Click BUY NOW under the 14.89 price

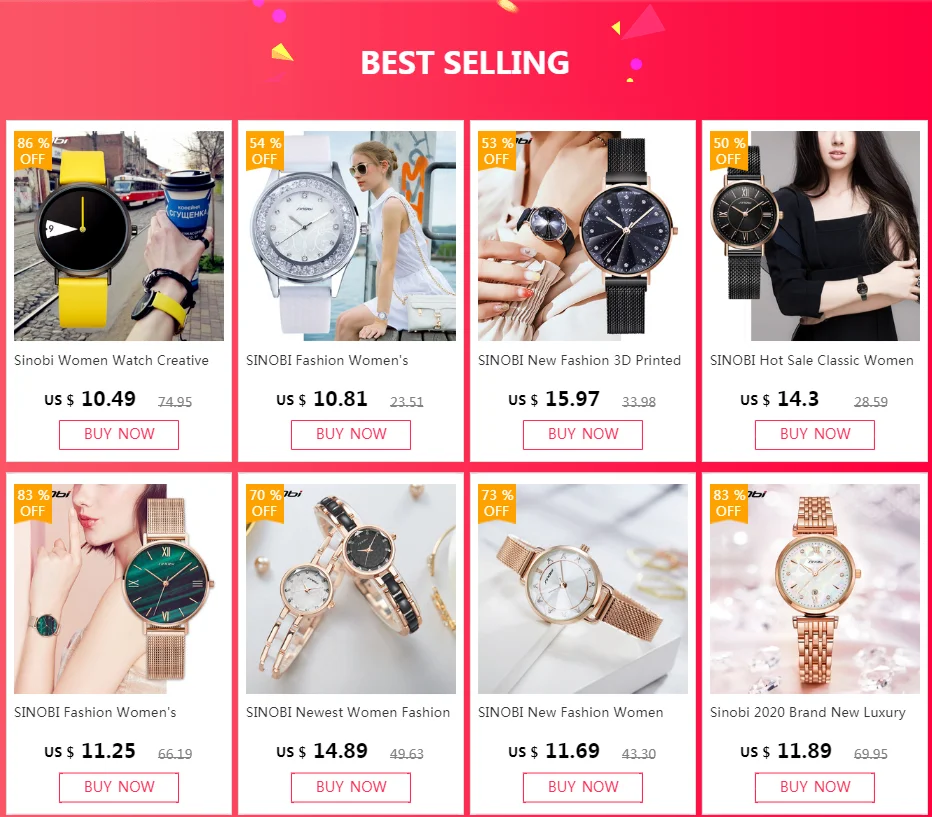pos(351,787)
